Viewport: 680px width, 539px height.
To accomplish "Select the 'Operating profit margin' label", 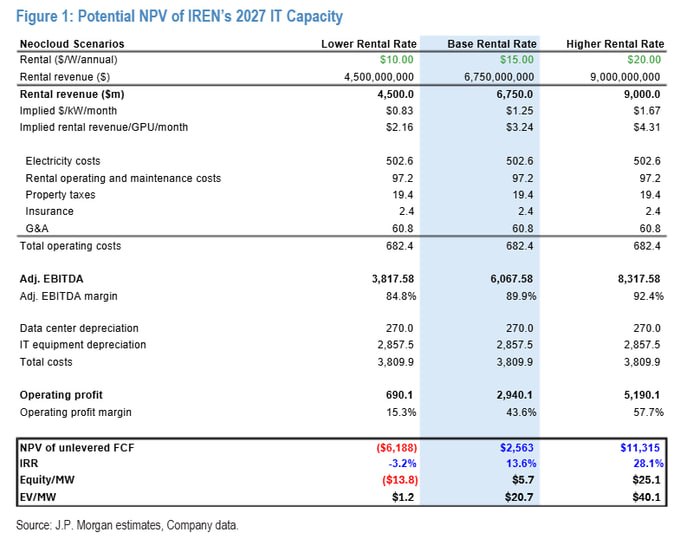I will (x=75, y=412).
